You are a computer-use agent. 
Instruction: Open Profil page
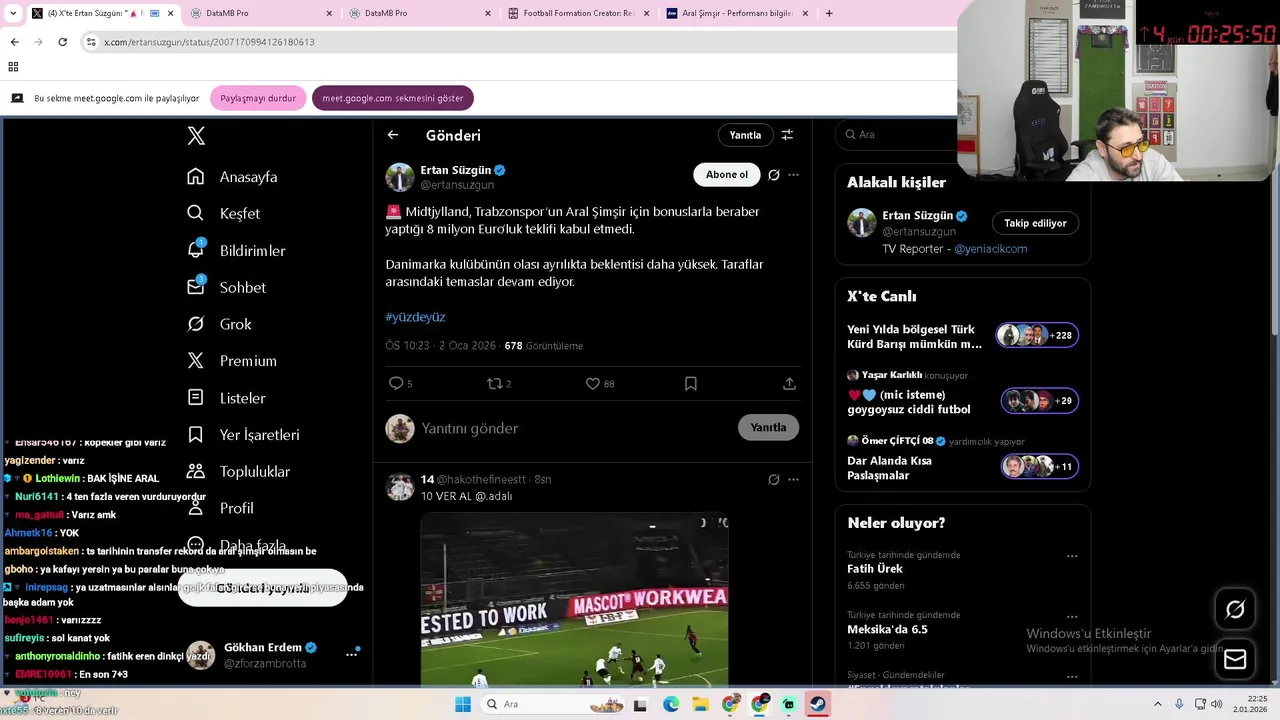(220, 508)
